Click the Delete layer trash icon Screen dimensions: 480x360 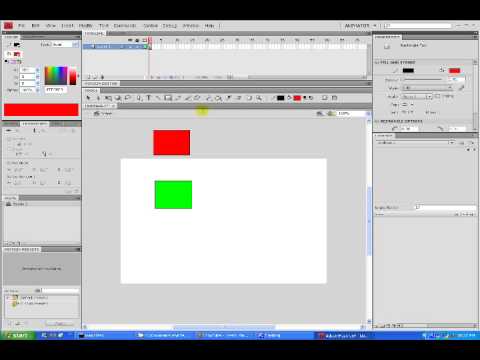tap(102, 77)
